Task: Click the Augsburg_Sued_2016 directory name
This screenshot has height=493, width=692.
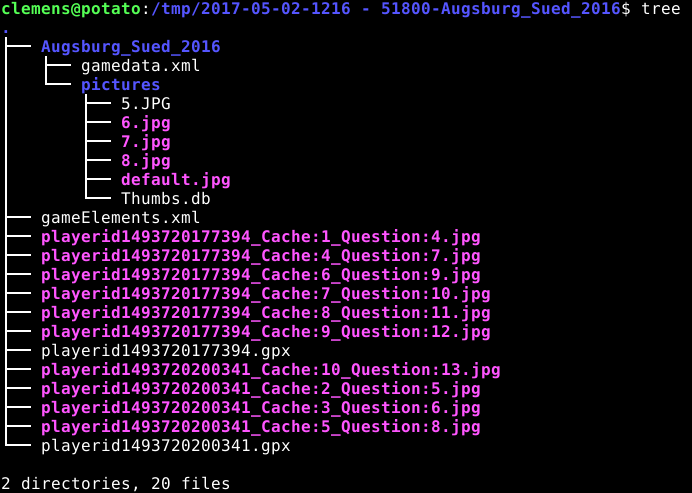Action: tap(131, 47)
